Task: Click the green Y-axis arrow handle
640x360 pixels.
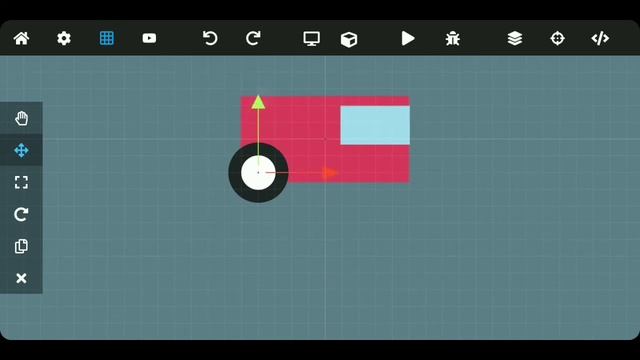Action: [258, 102]
